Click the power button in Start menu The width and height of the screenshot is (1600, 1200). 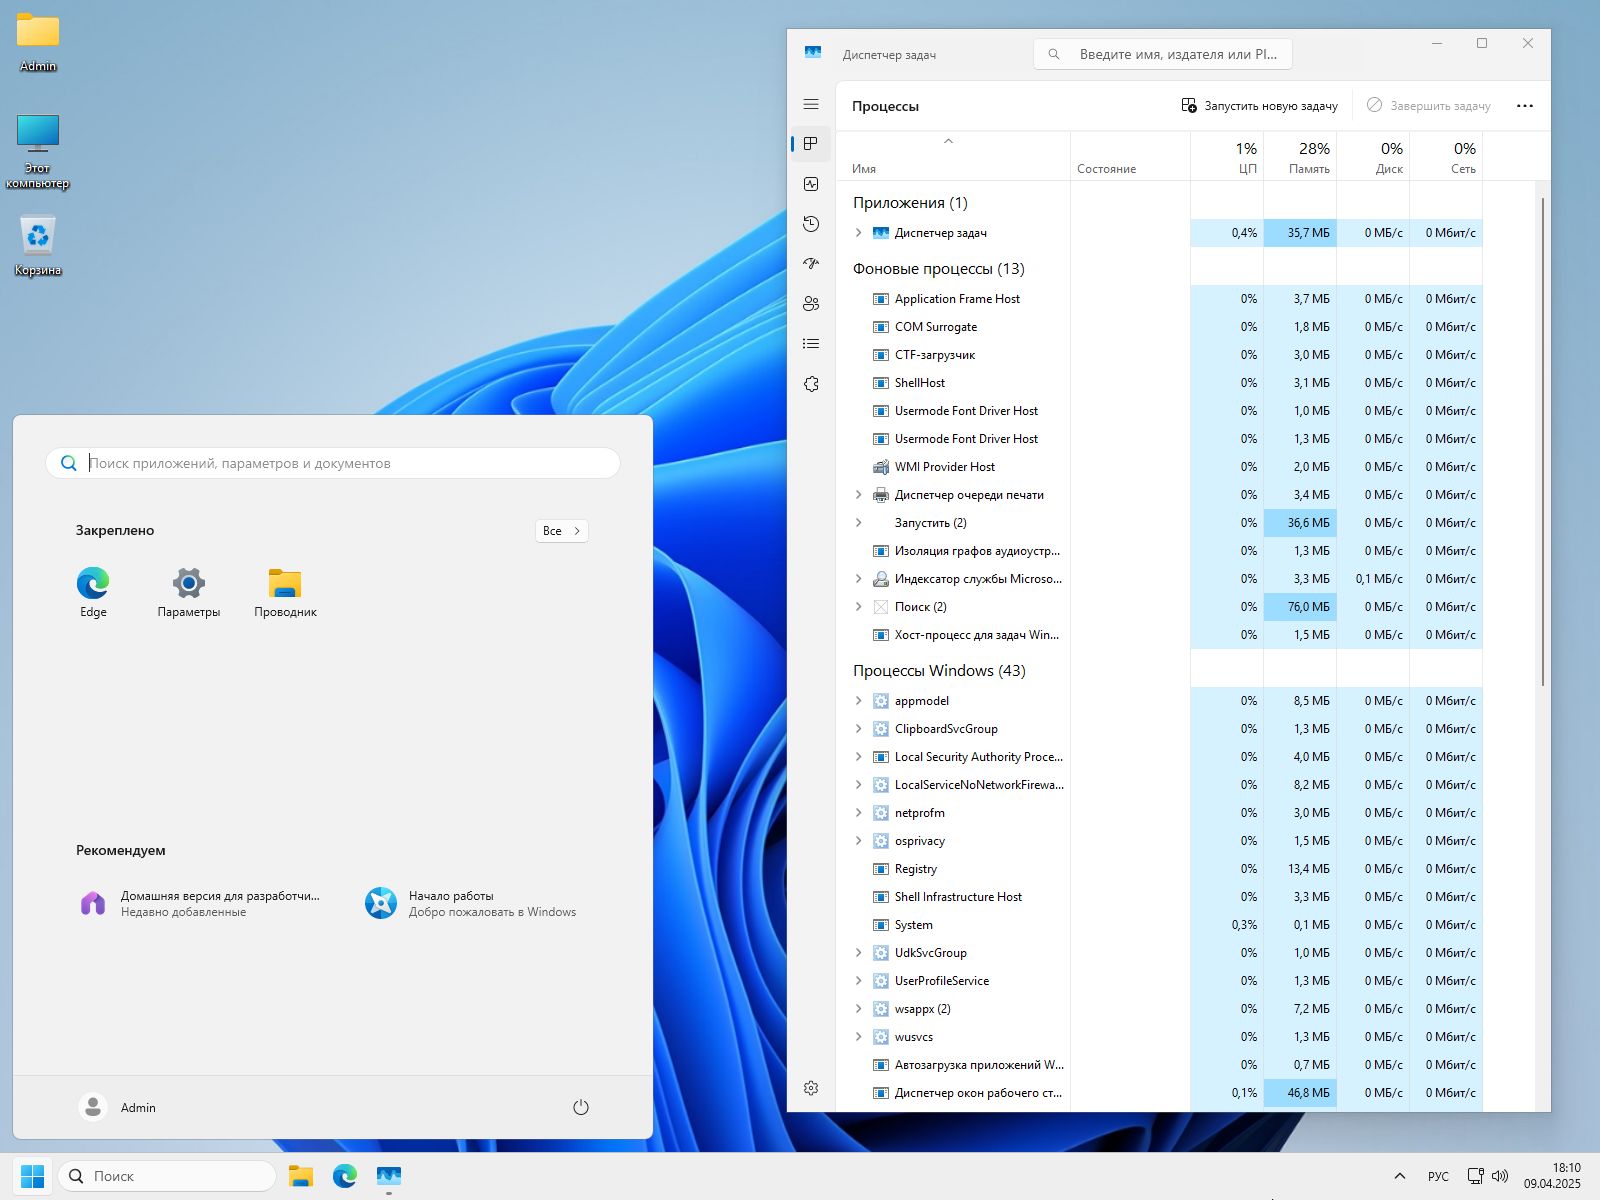(581, 1107)
